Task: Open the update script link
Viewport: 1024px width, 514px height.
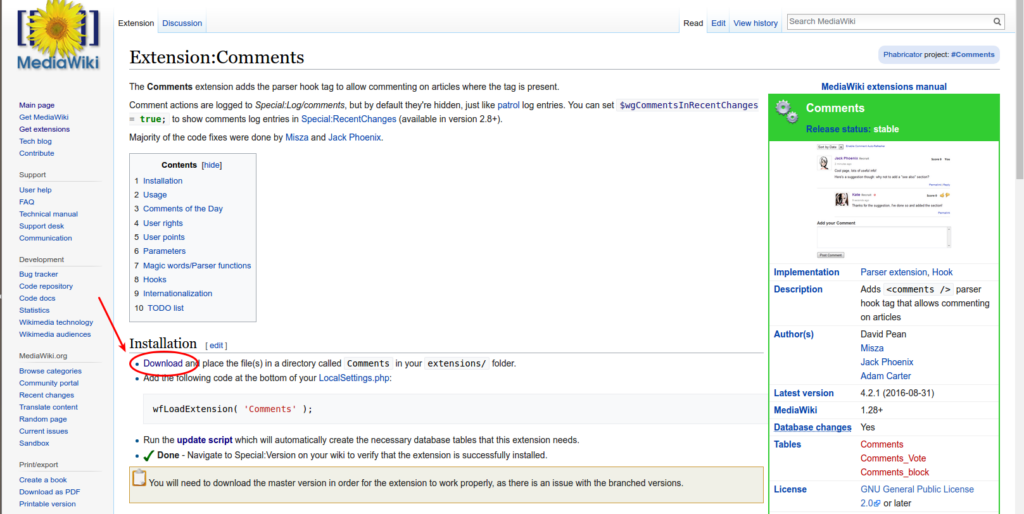Action: tap(204, 440)
